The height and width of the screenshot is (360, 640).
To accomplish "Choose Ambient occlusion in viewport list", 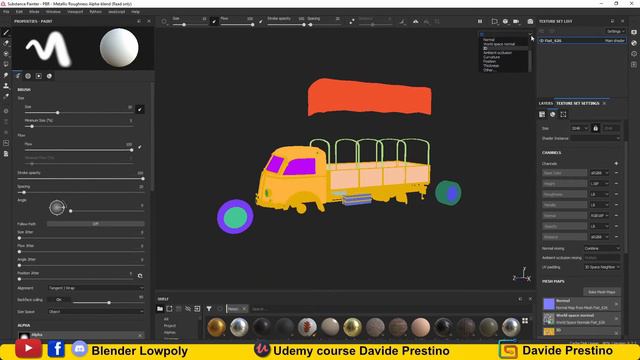I will [498, 53].
